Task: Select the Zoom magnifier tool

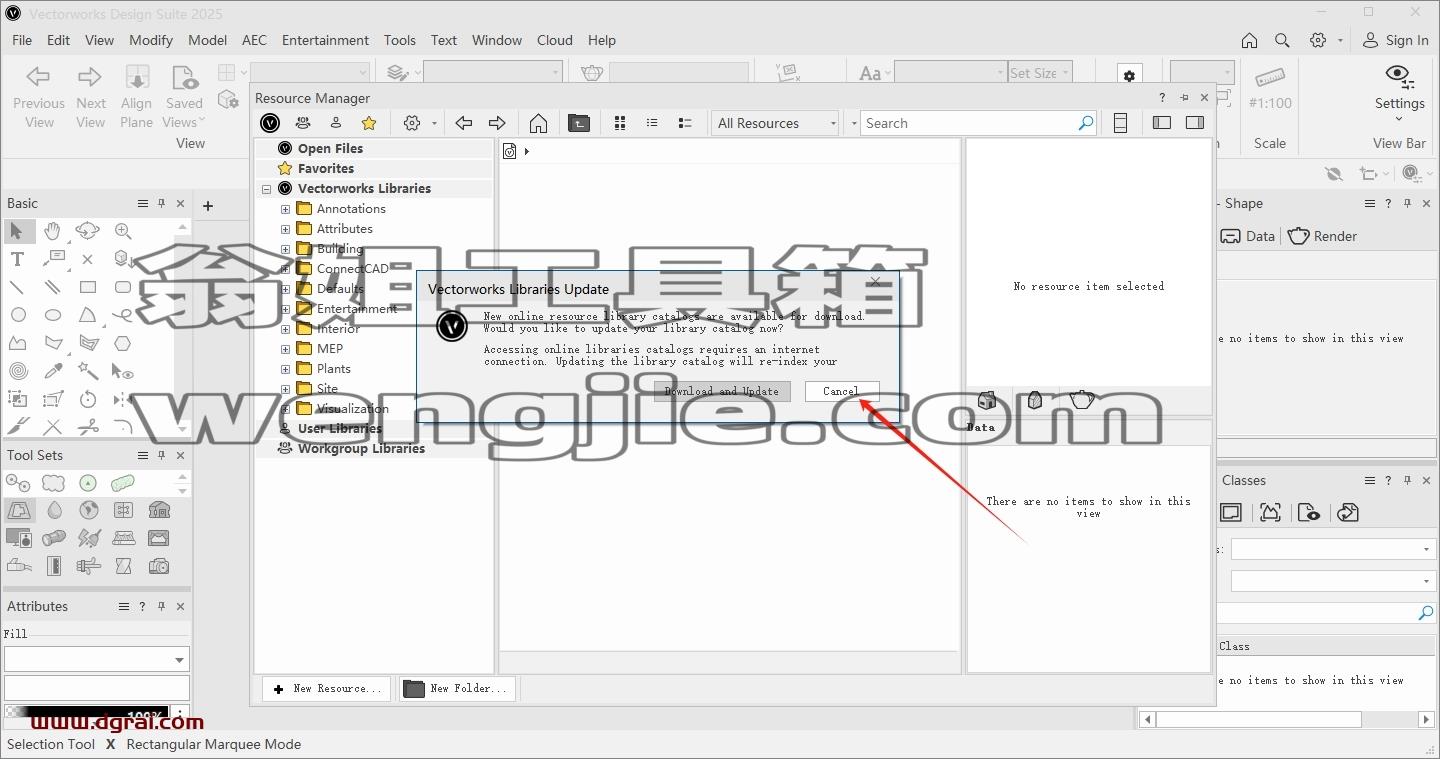Action: click(122, 231)
